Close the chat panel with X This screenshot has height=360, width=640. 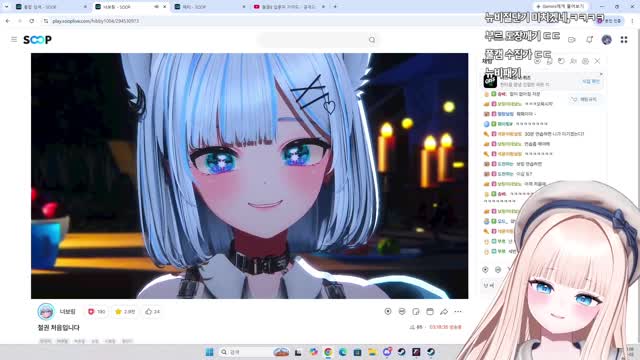(597, 61)
